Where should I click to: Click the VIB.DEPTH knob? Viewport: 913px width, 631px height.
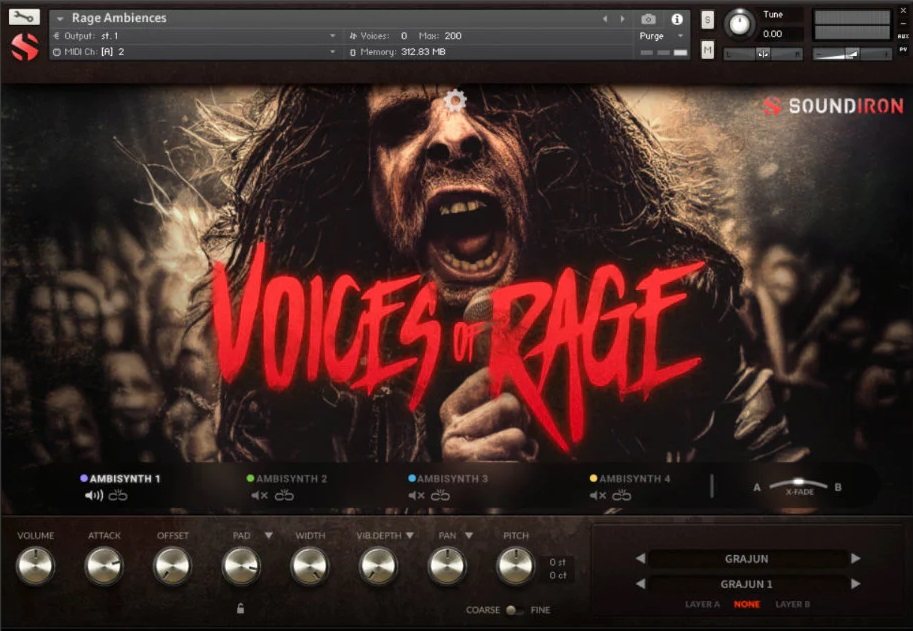tap(378, 566)
